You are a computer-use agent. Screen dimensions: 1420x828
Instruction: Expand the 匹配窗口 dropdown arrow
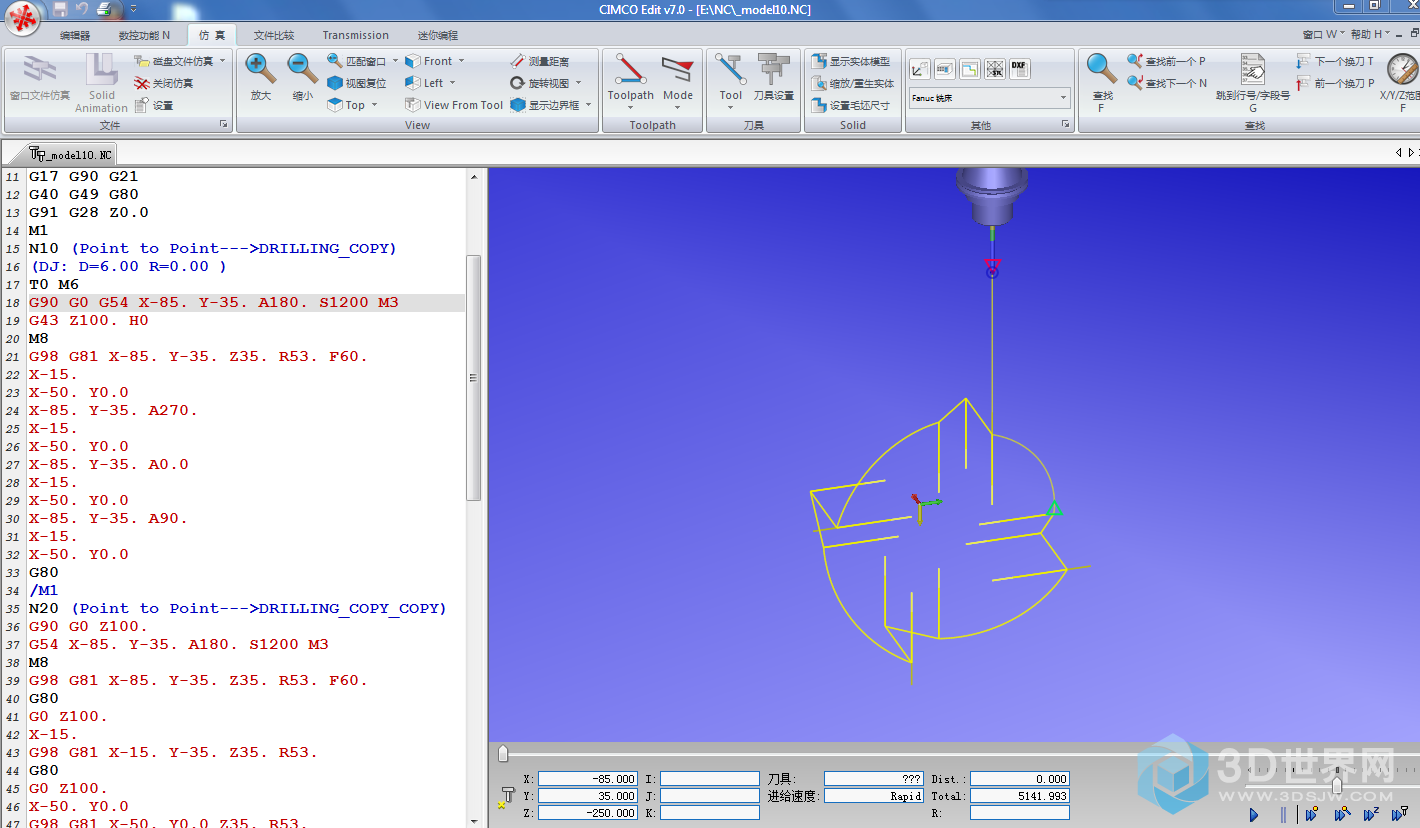[395, 61]
